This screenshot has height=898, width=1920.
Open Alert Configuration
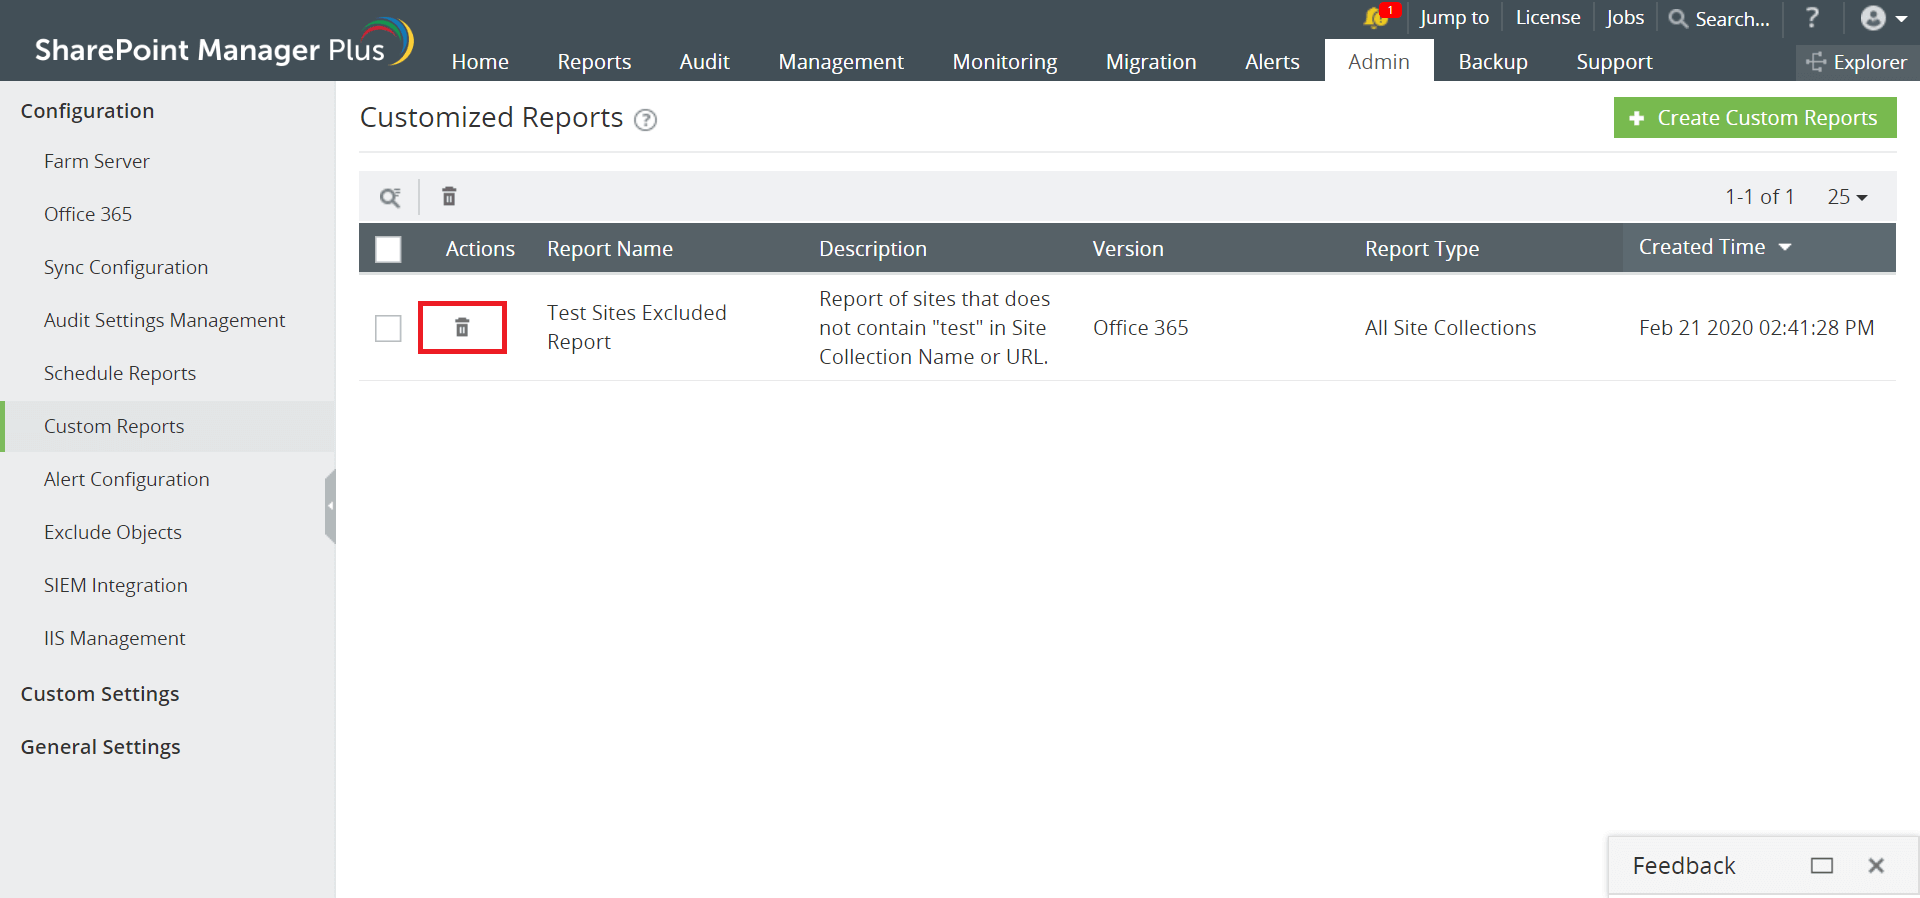pyautogui.click(x=127, y=479)
